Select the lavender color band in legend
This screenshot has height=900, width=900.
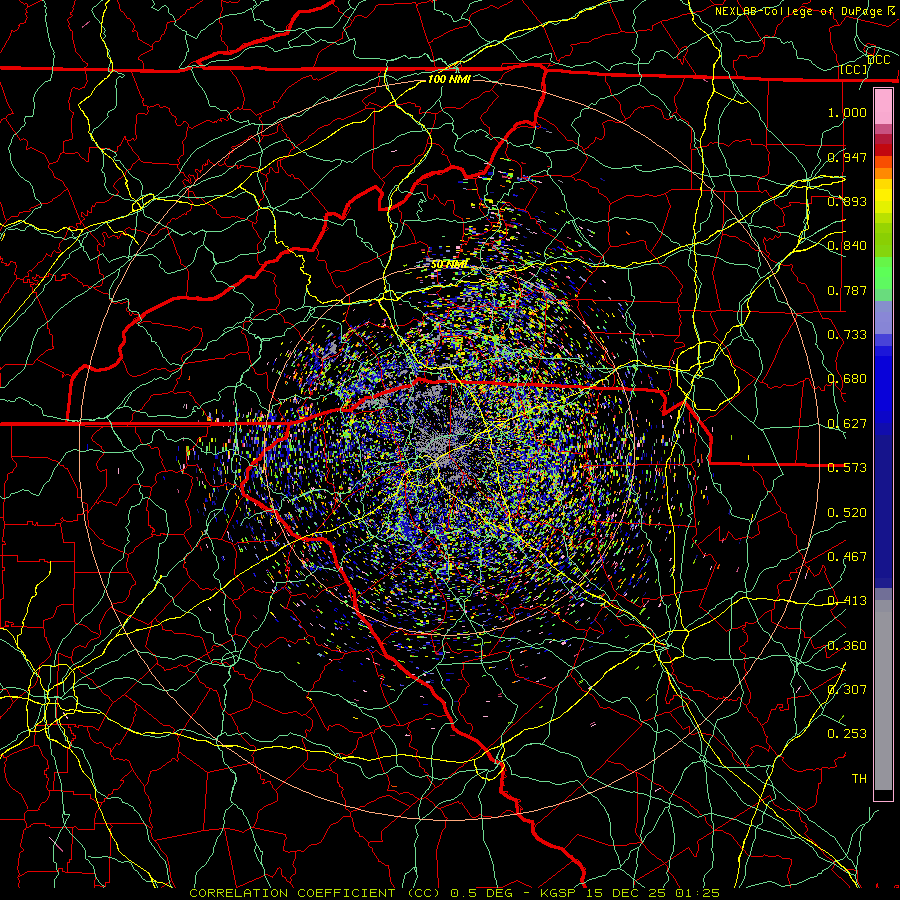coord(883,317)
